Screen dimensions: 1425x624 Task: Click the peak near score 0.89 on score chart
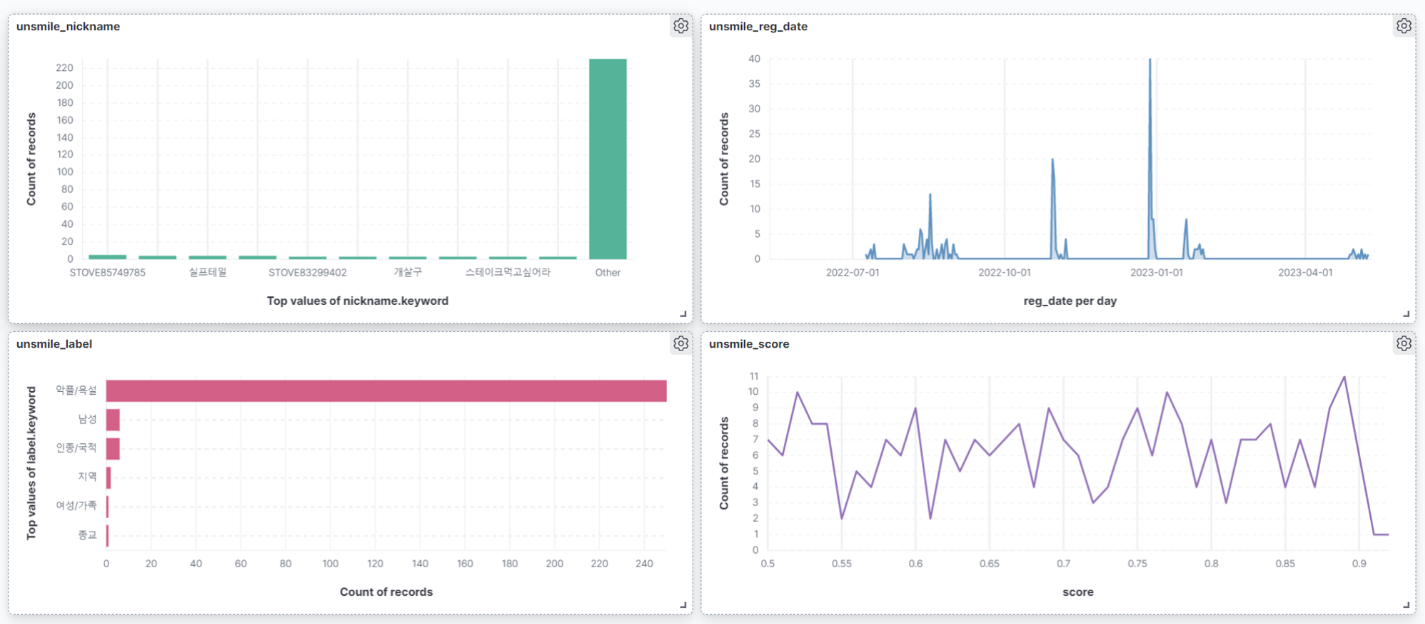coord(1343,377)
